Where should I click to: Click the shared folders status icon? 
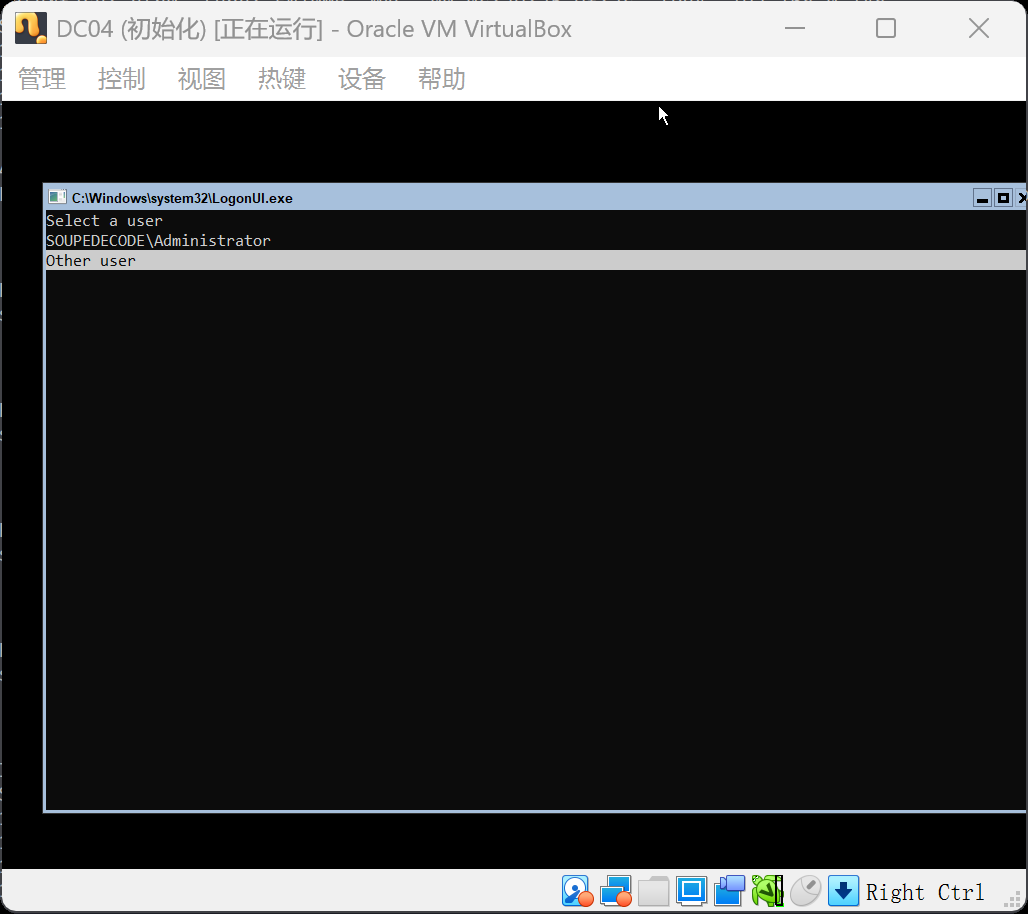tap(653, 890)
